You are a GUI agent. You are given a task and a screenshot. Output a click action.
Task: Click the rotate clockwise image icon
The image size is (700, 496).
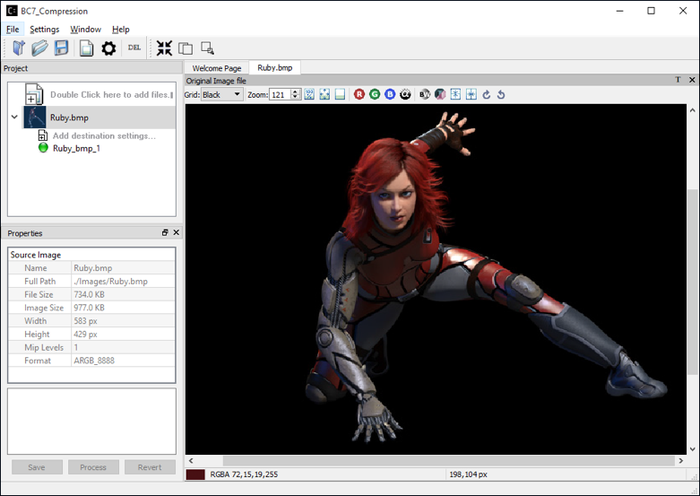coord(486,94)
